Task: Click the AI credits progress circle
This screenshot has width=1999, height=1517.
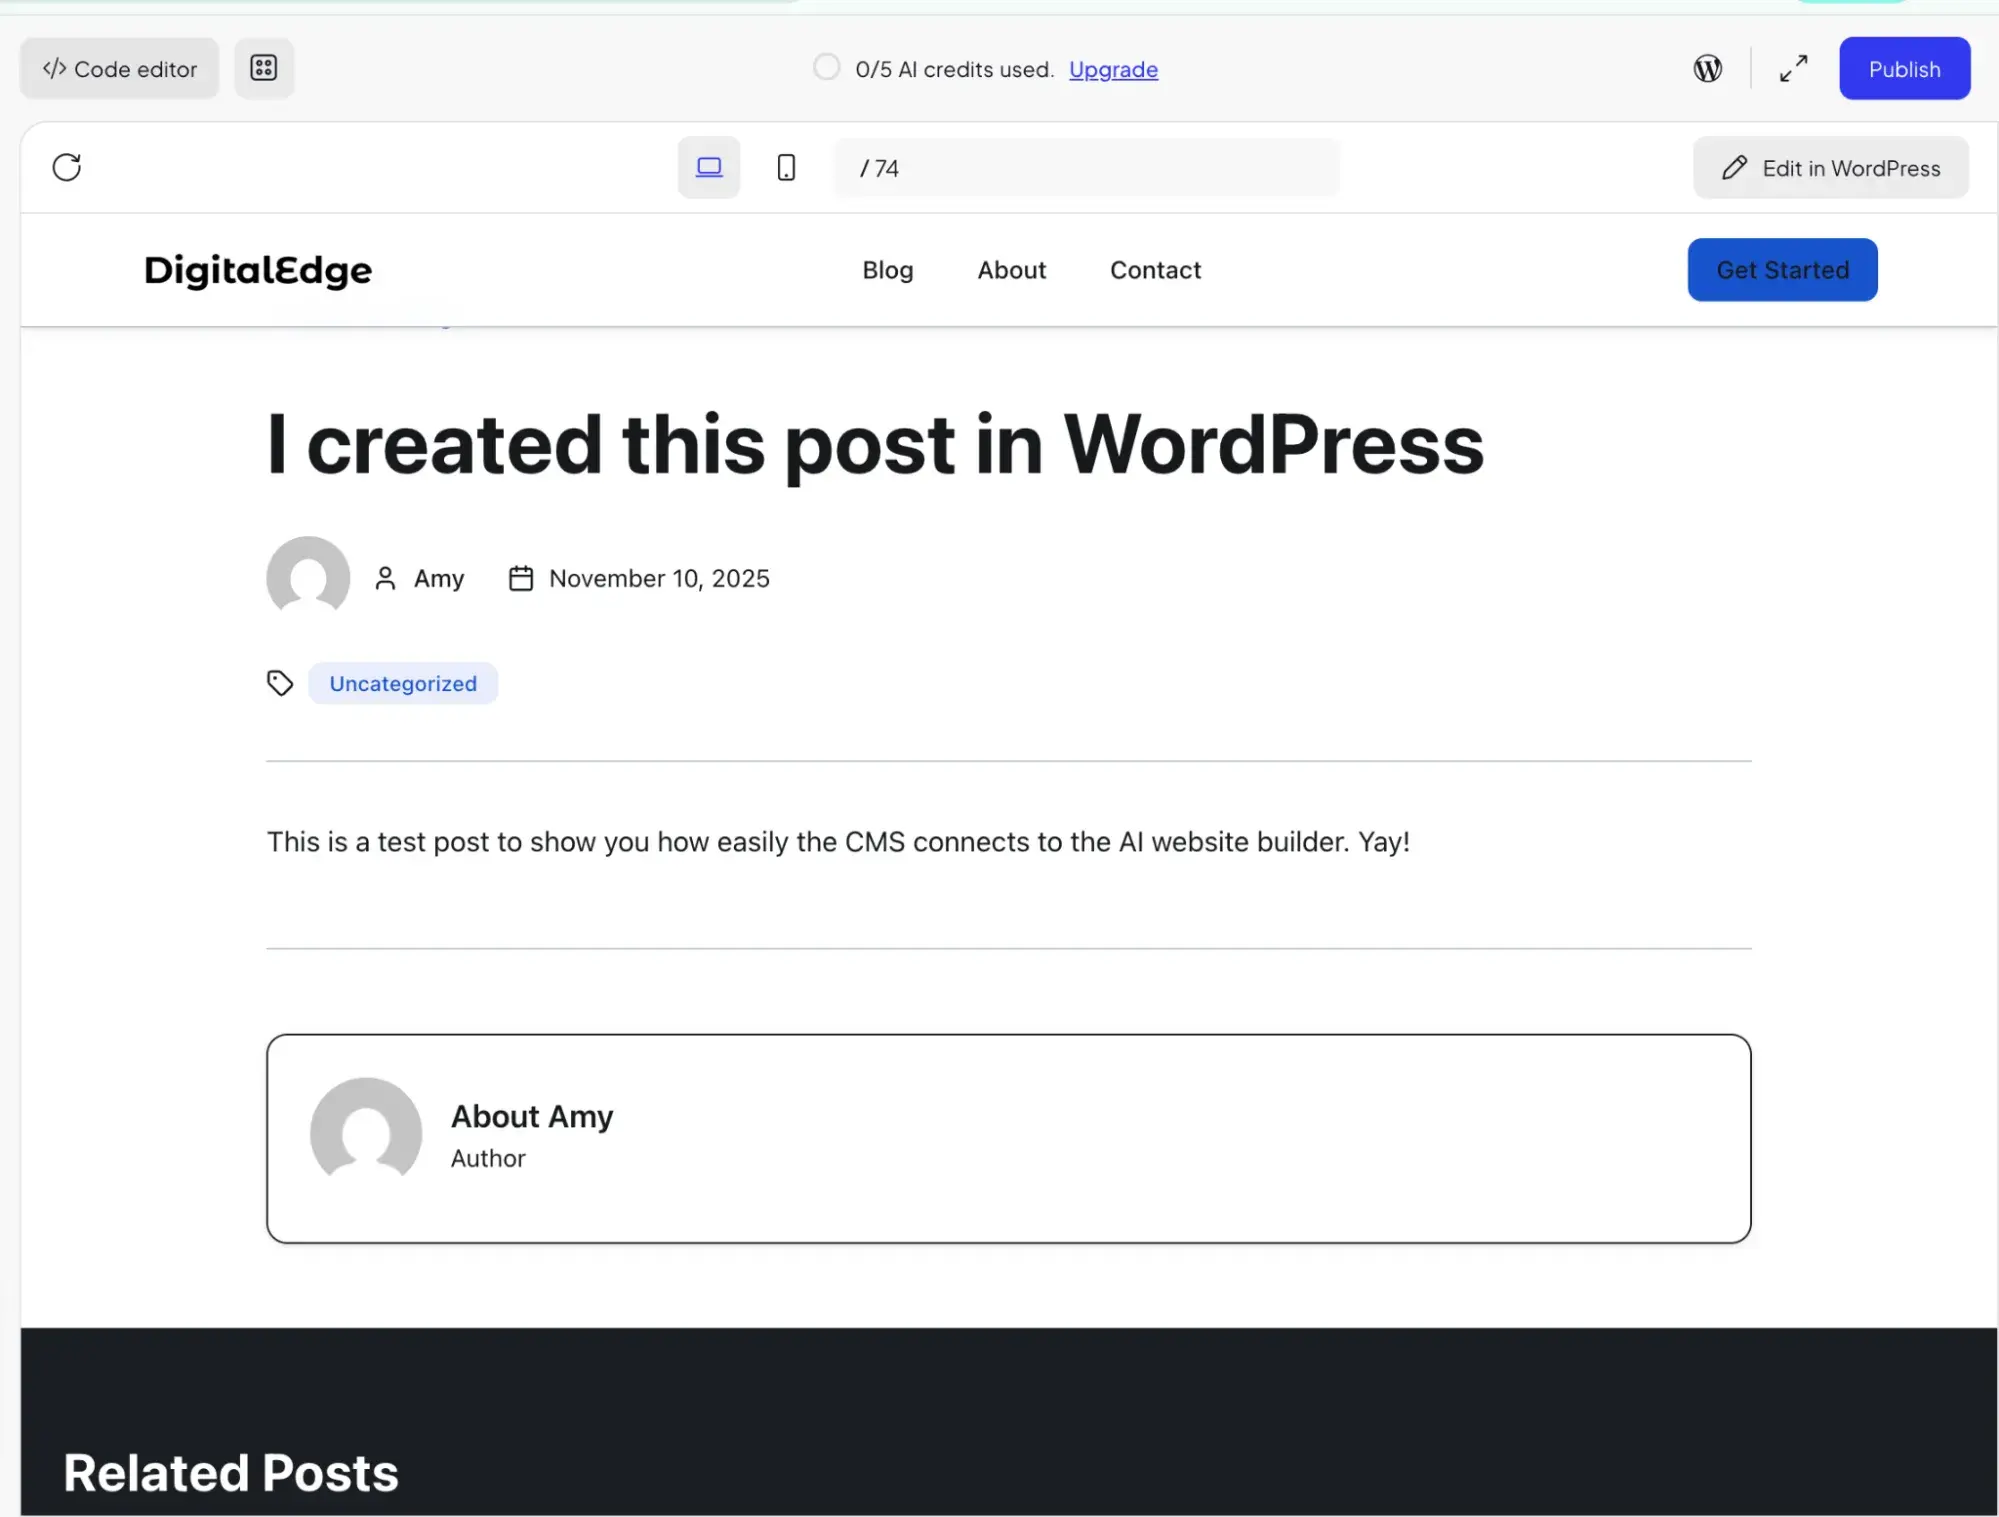Action: coord(827,67)
